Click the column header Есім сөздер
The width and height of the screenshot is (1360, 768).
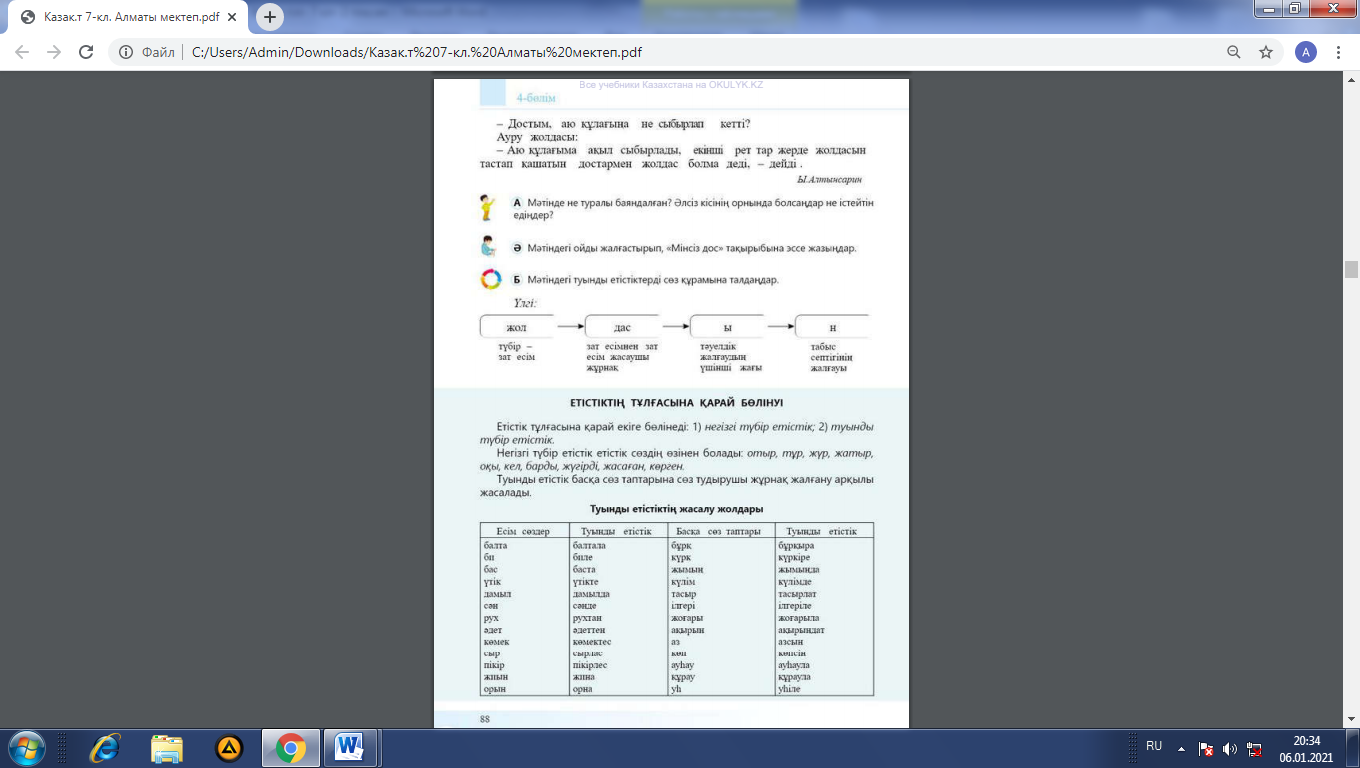[x=523, y=531]
